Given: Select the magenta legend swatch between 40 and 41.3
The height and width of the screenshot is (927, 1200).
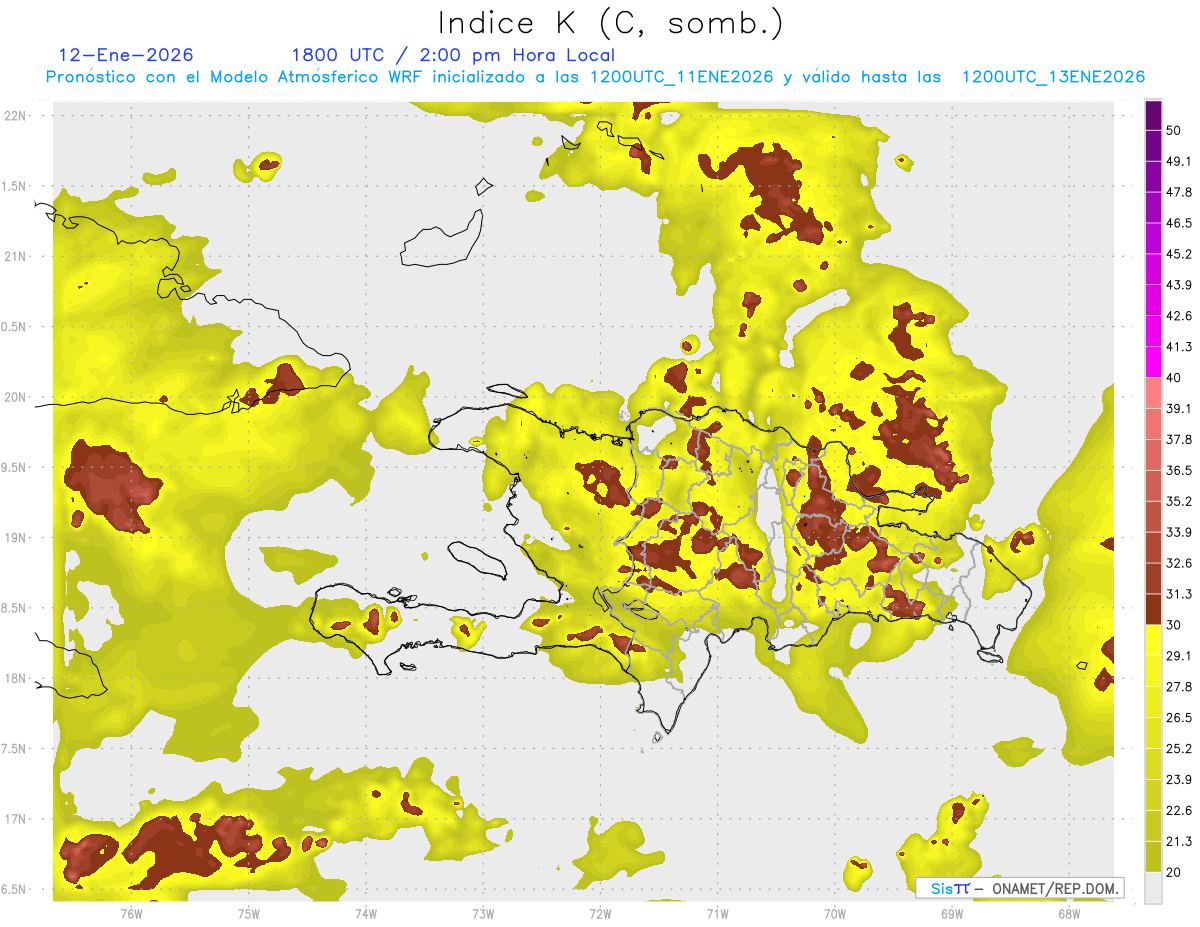Looking at the screenshot, I should click(x=1153, y=362).
